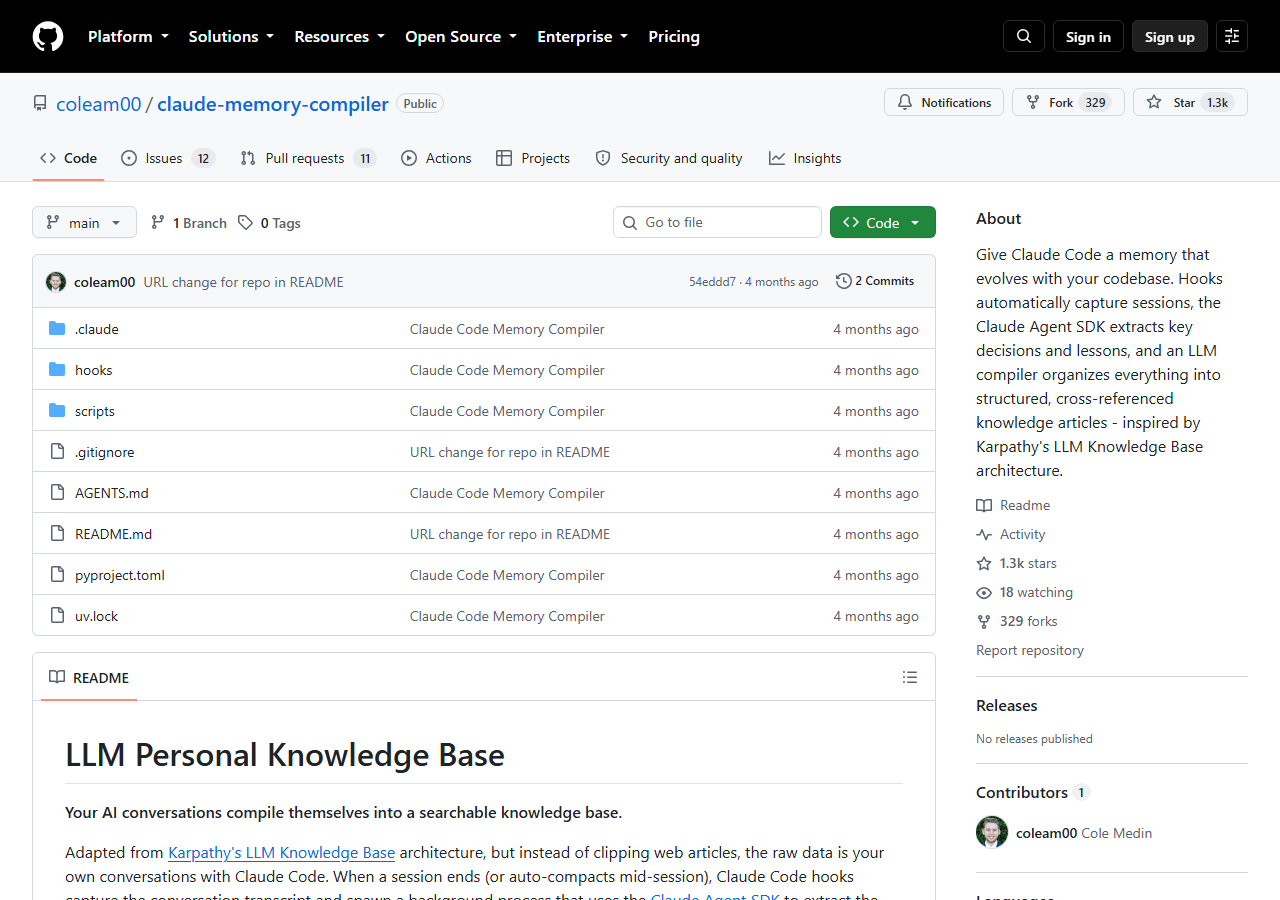Open the uv.lock file
The width and height of the screenshot is (1280, 900).
coord(96,616)
